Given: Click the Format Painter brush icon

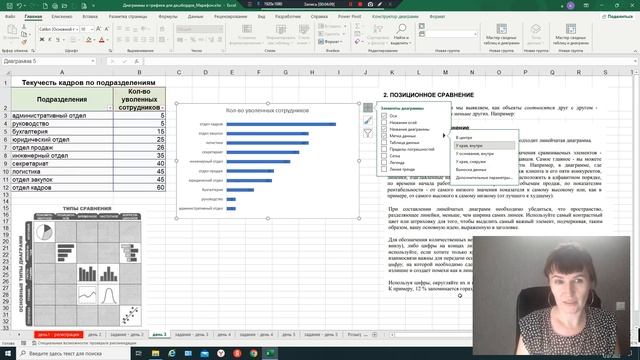Looking at the screenshot, I should (24, 42).
